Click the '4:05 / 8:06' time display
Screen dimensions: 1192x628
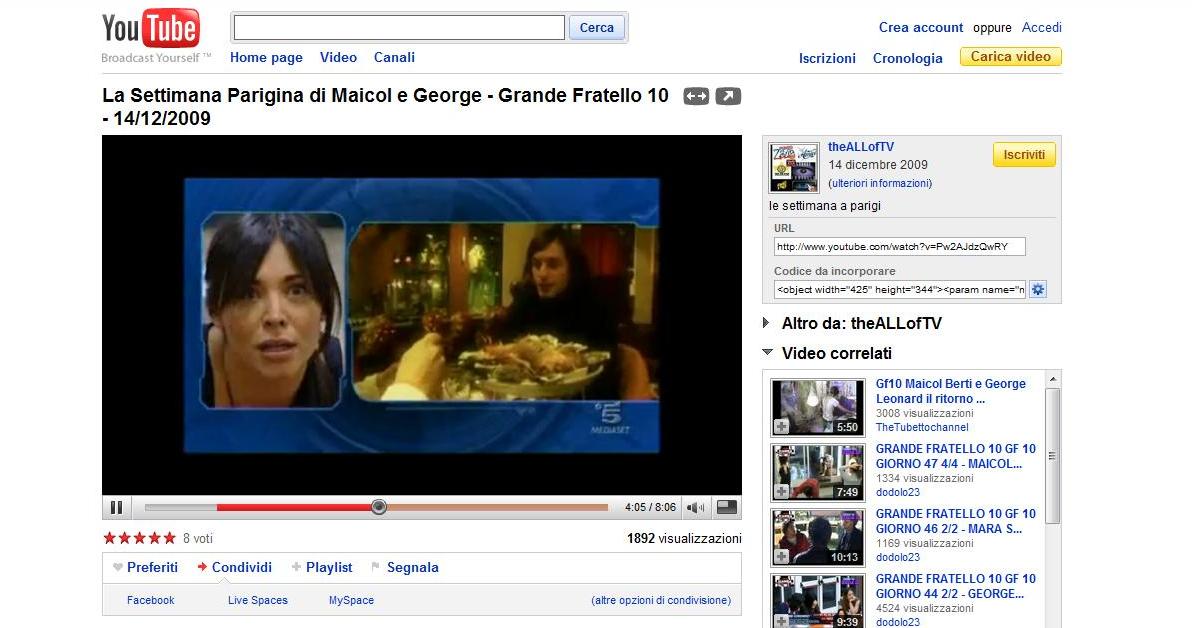pyautogui.click(x=650, y=507)
